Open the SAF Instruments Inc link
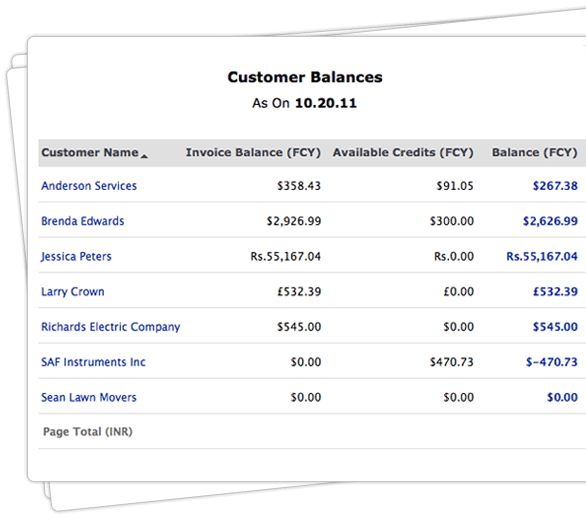 click(x=93, y=362)
